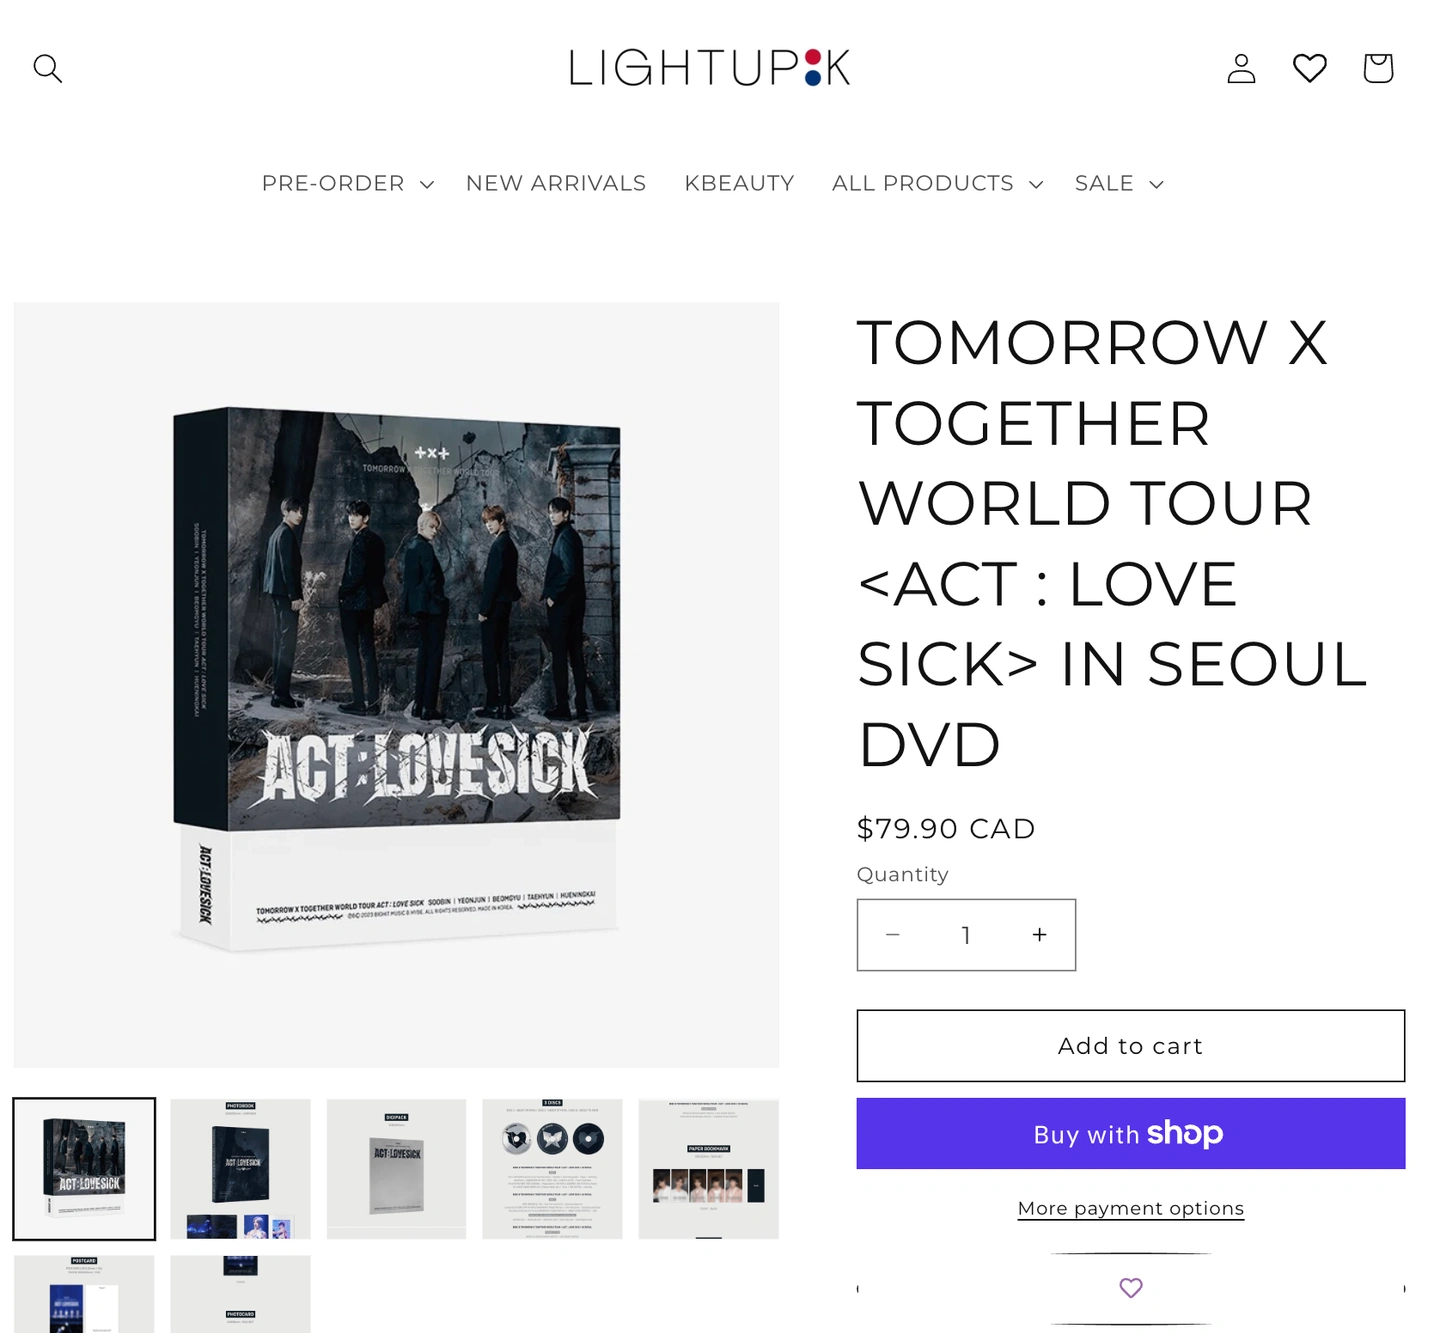
Task: Decrease quantity with minus button
Action: (893, 934)
